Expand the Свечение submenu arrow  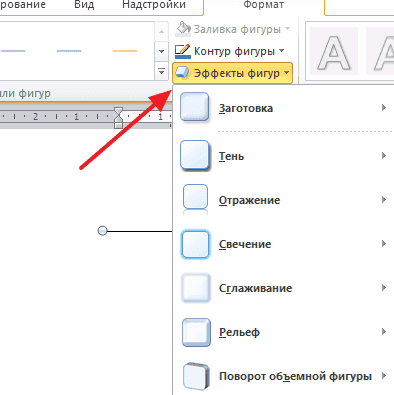[x=384, y=244]
